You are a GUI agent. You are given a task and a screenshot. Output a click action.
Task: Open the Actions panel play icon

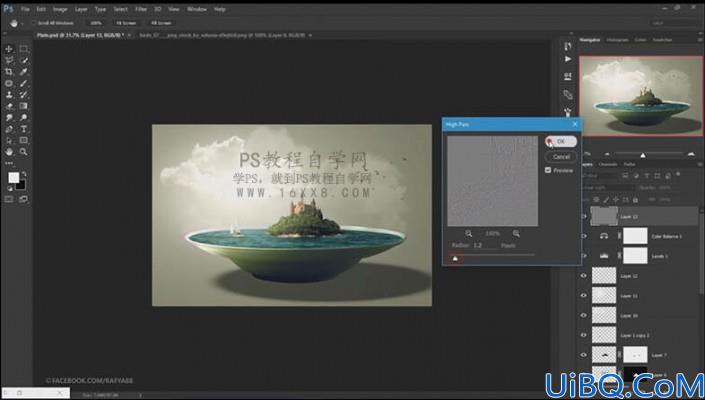click(x=568, y=59)
